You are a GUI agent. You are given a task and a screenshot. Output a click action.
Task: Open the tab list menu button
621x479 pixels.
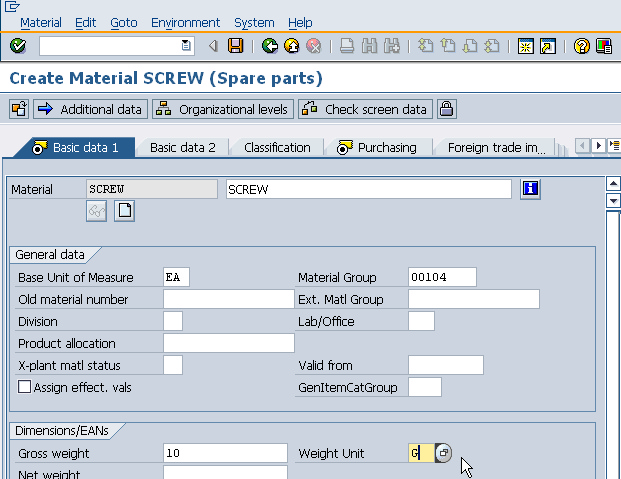[x=614, y=146]
